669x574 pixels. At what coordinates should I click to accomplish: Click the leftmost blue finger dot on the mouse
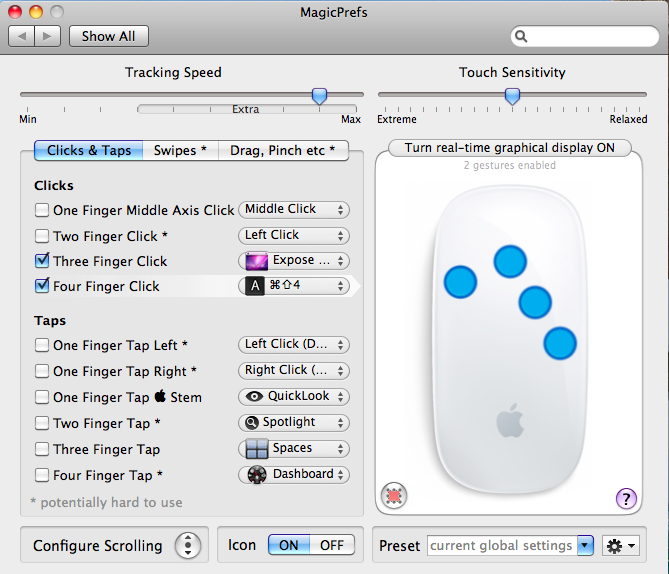(x=460, y=282)
